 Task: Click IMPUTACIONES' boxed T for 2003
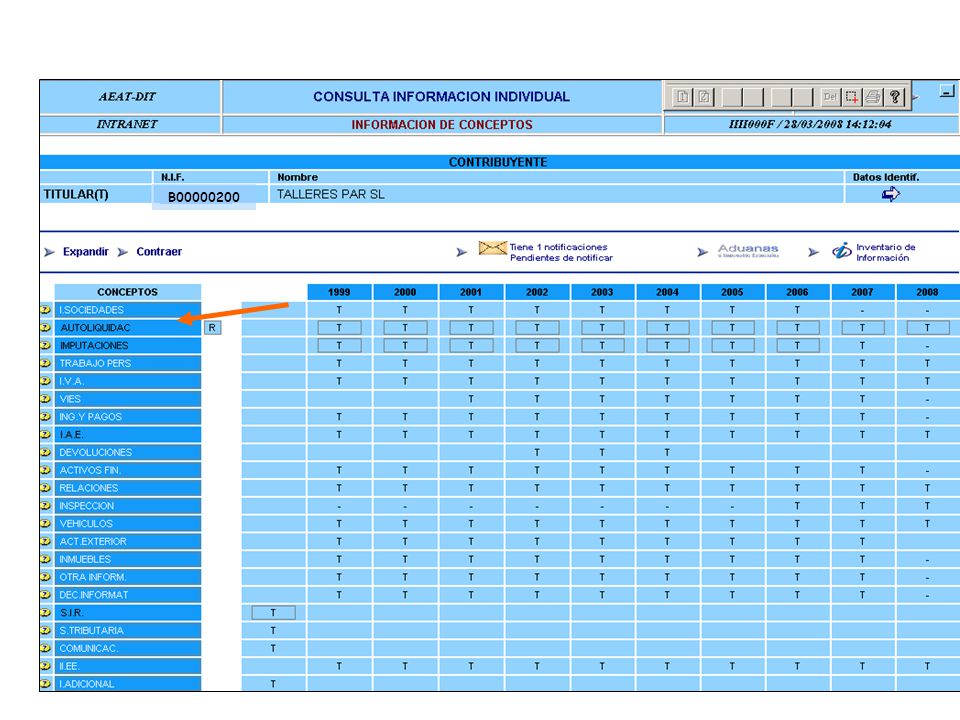[602, 345]
